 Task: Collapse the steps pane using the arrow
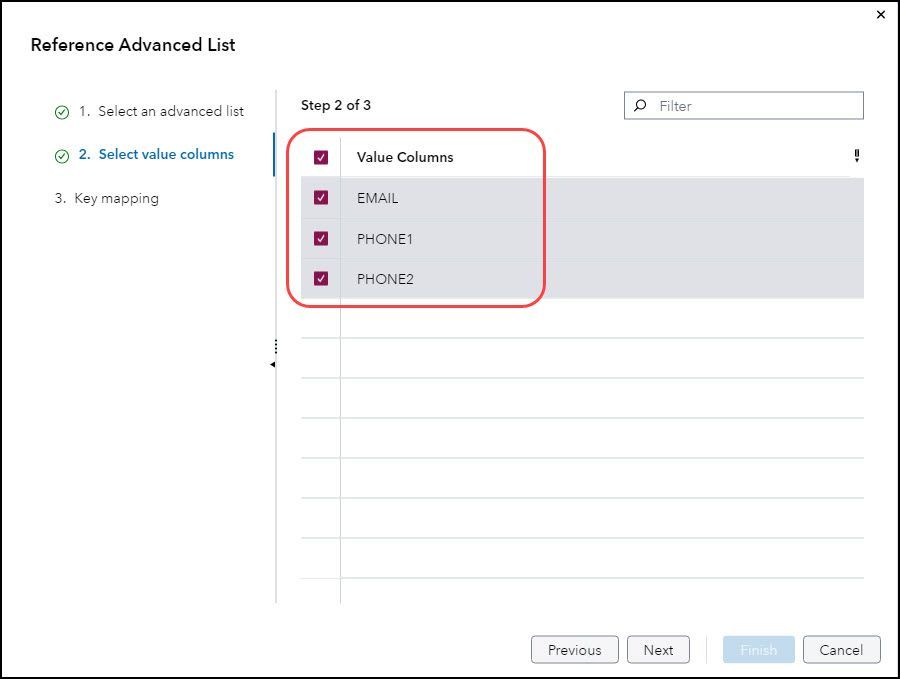click(272, 365)
